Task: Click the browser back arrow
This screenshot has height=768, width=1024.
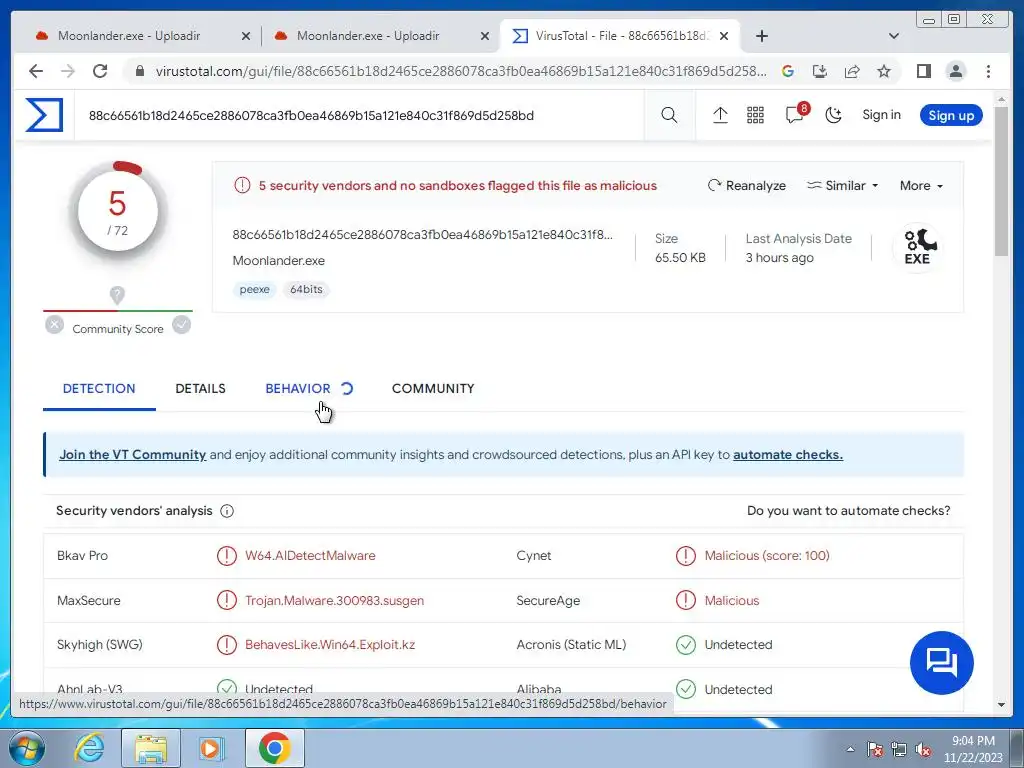Action: click(36, 71)
